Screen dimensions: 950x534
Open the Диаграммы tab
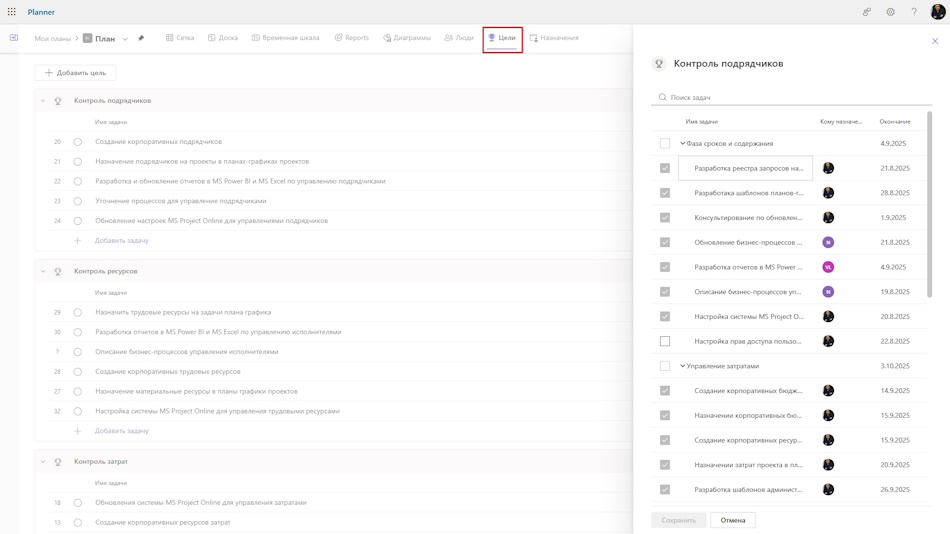(407, 38)
